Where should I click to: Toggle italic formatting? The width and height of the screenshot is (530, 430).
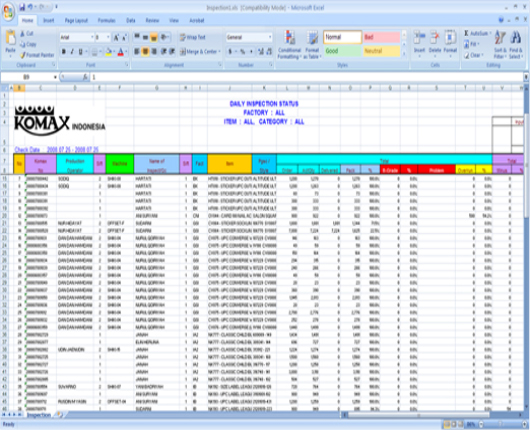[x=72, y=52]
